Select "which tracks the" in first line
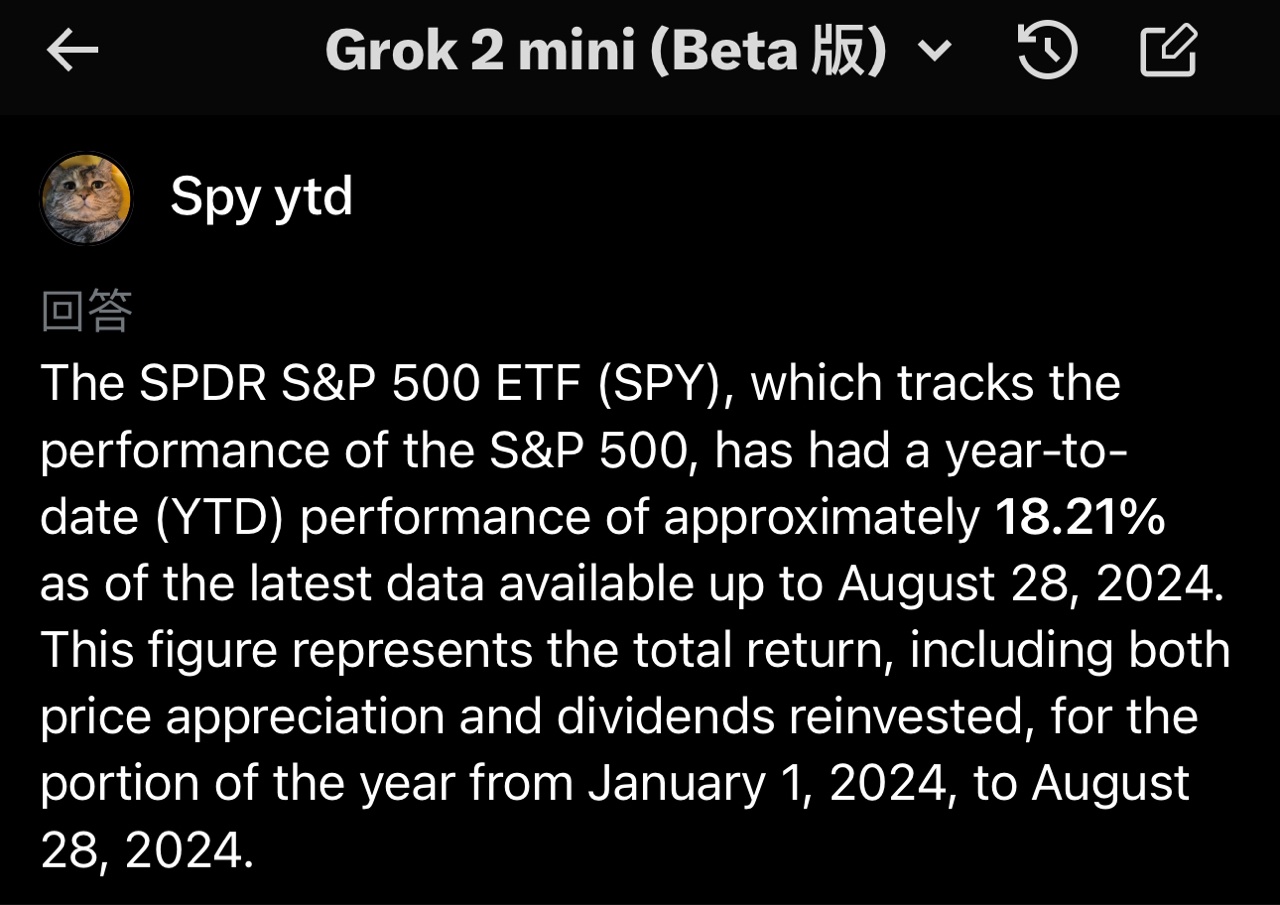The height and width of the screenshot is (905, 1280). [x=935, y=384]
